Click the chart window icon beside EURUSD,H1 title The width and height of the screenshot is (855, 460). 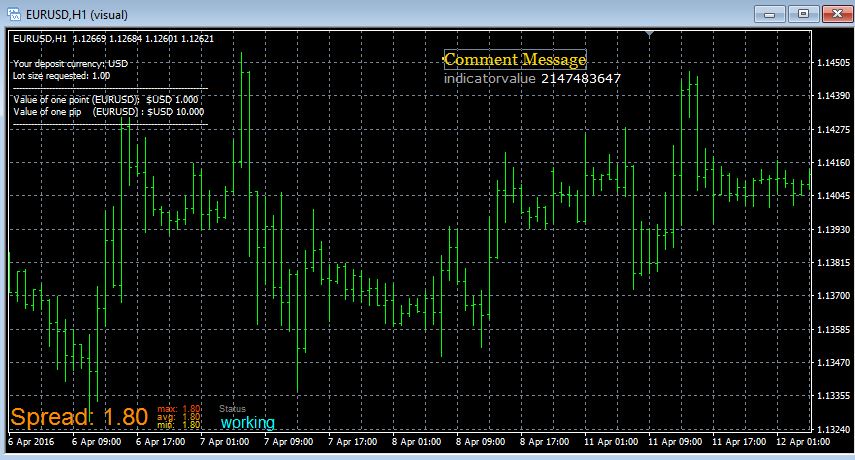point(14,14)
